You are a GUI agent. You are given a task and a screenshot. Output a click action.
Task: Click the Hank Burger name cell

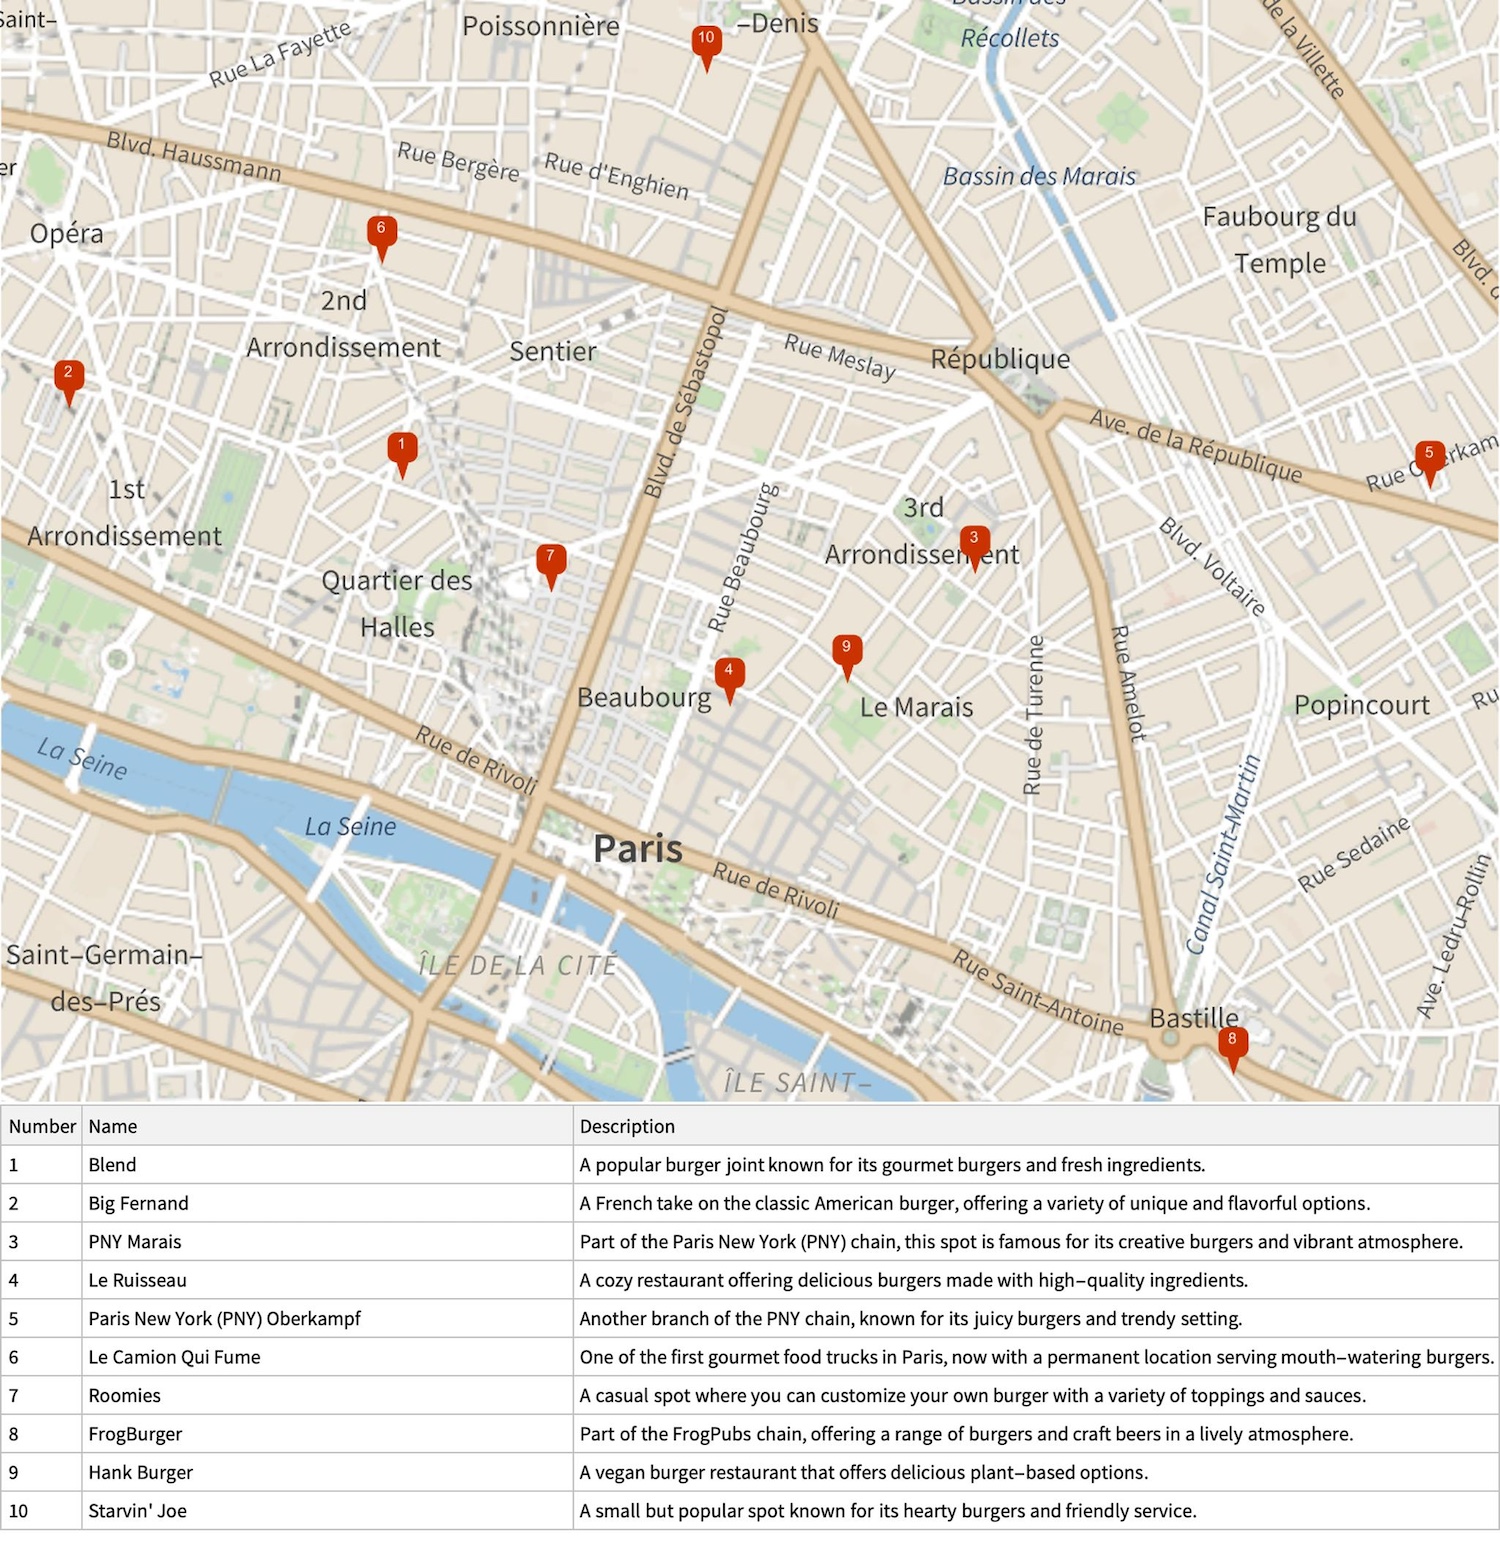coord(140,1472)
